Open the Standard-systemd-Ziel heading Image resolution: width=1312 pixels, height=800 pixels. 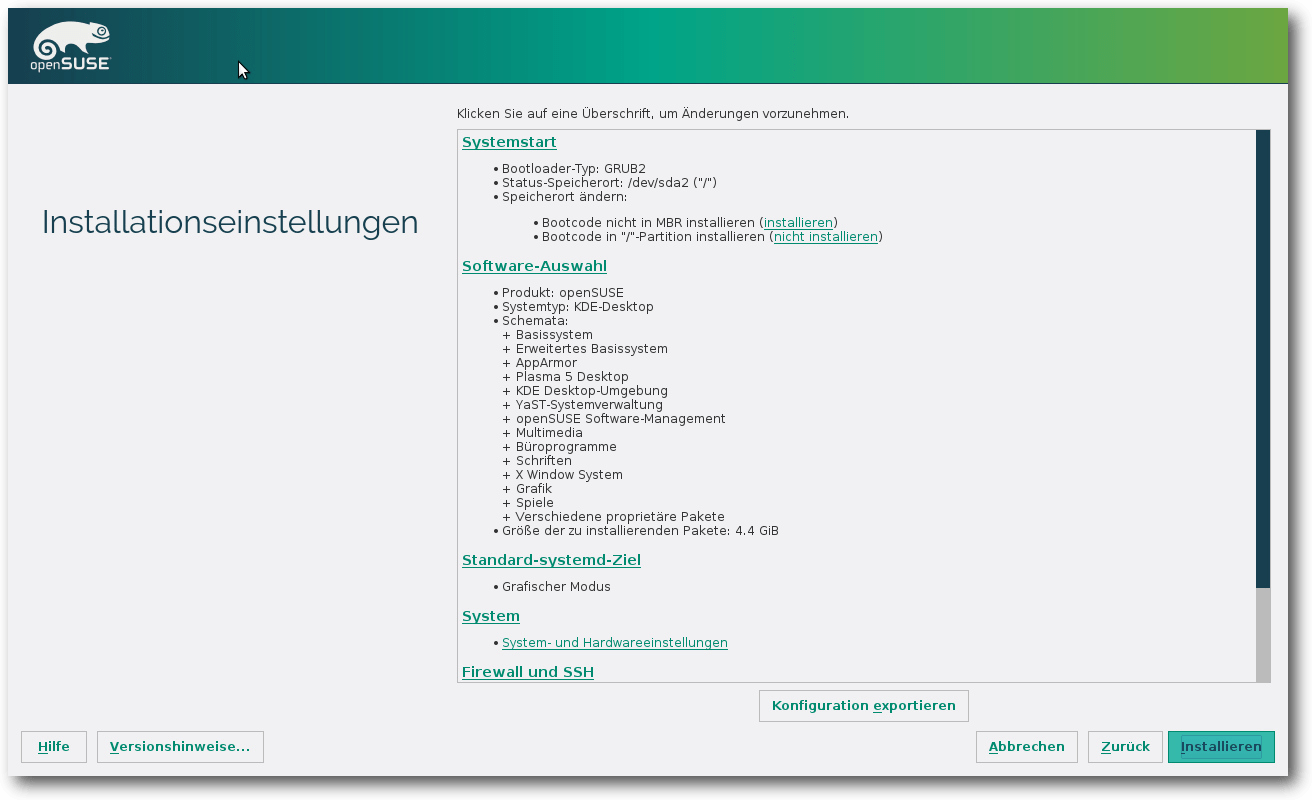coord(551,560)
